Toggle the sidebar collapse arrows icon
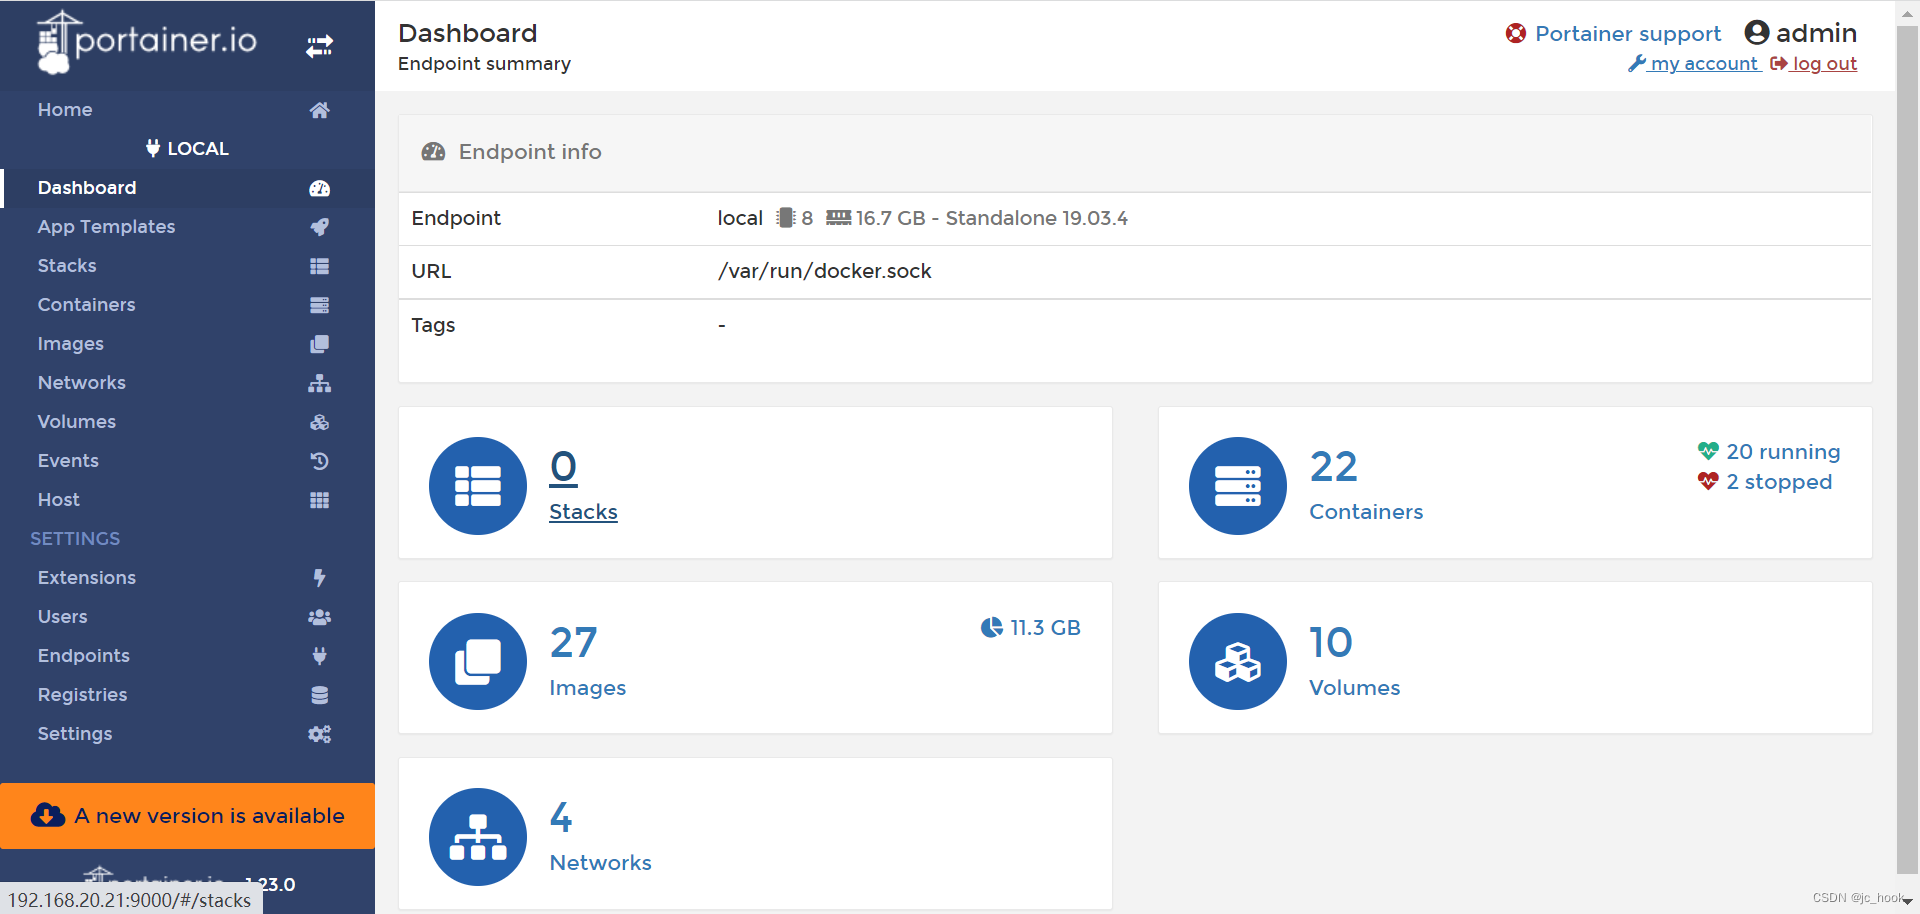Screen dimensions: 1920x914 [319, 46]
